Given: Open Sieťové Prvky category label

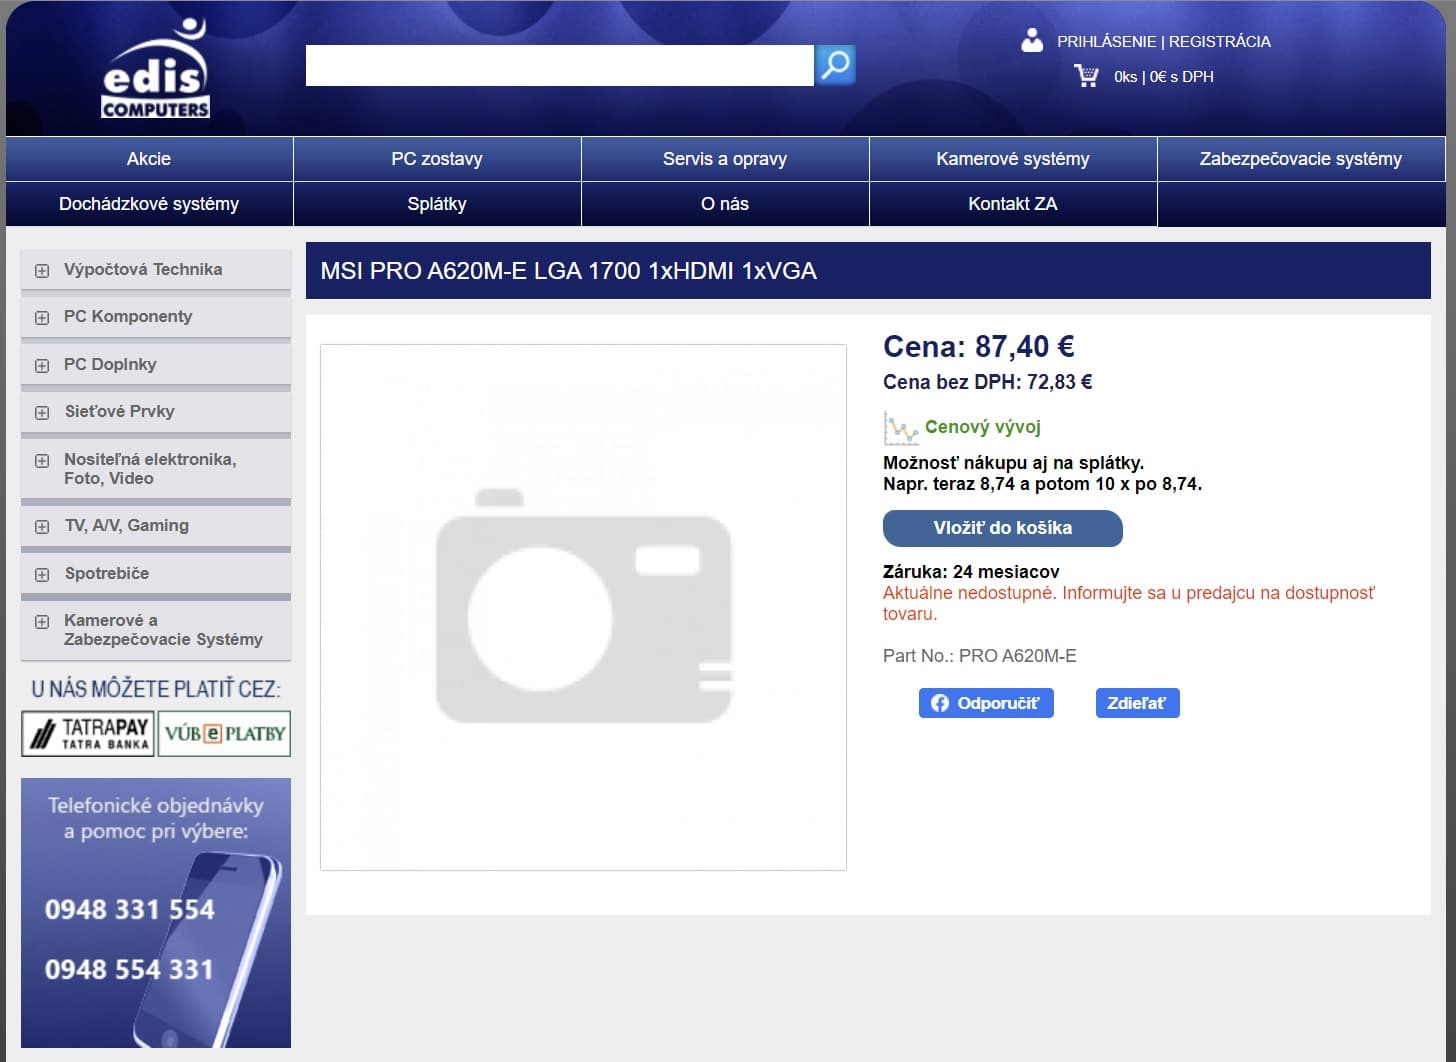Looking at the screenshot, I should coord(119,411).
